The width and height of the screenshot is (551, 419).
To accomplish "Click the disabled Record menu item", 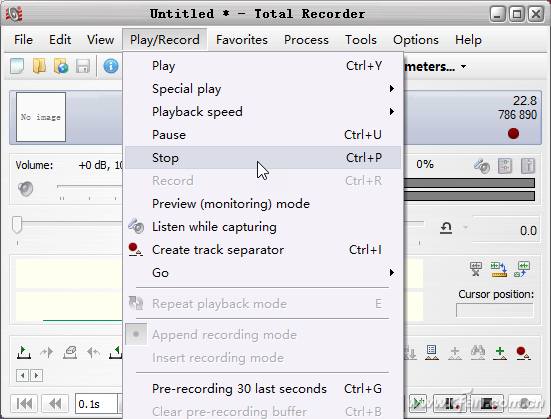I will coord(263,181).
